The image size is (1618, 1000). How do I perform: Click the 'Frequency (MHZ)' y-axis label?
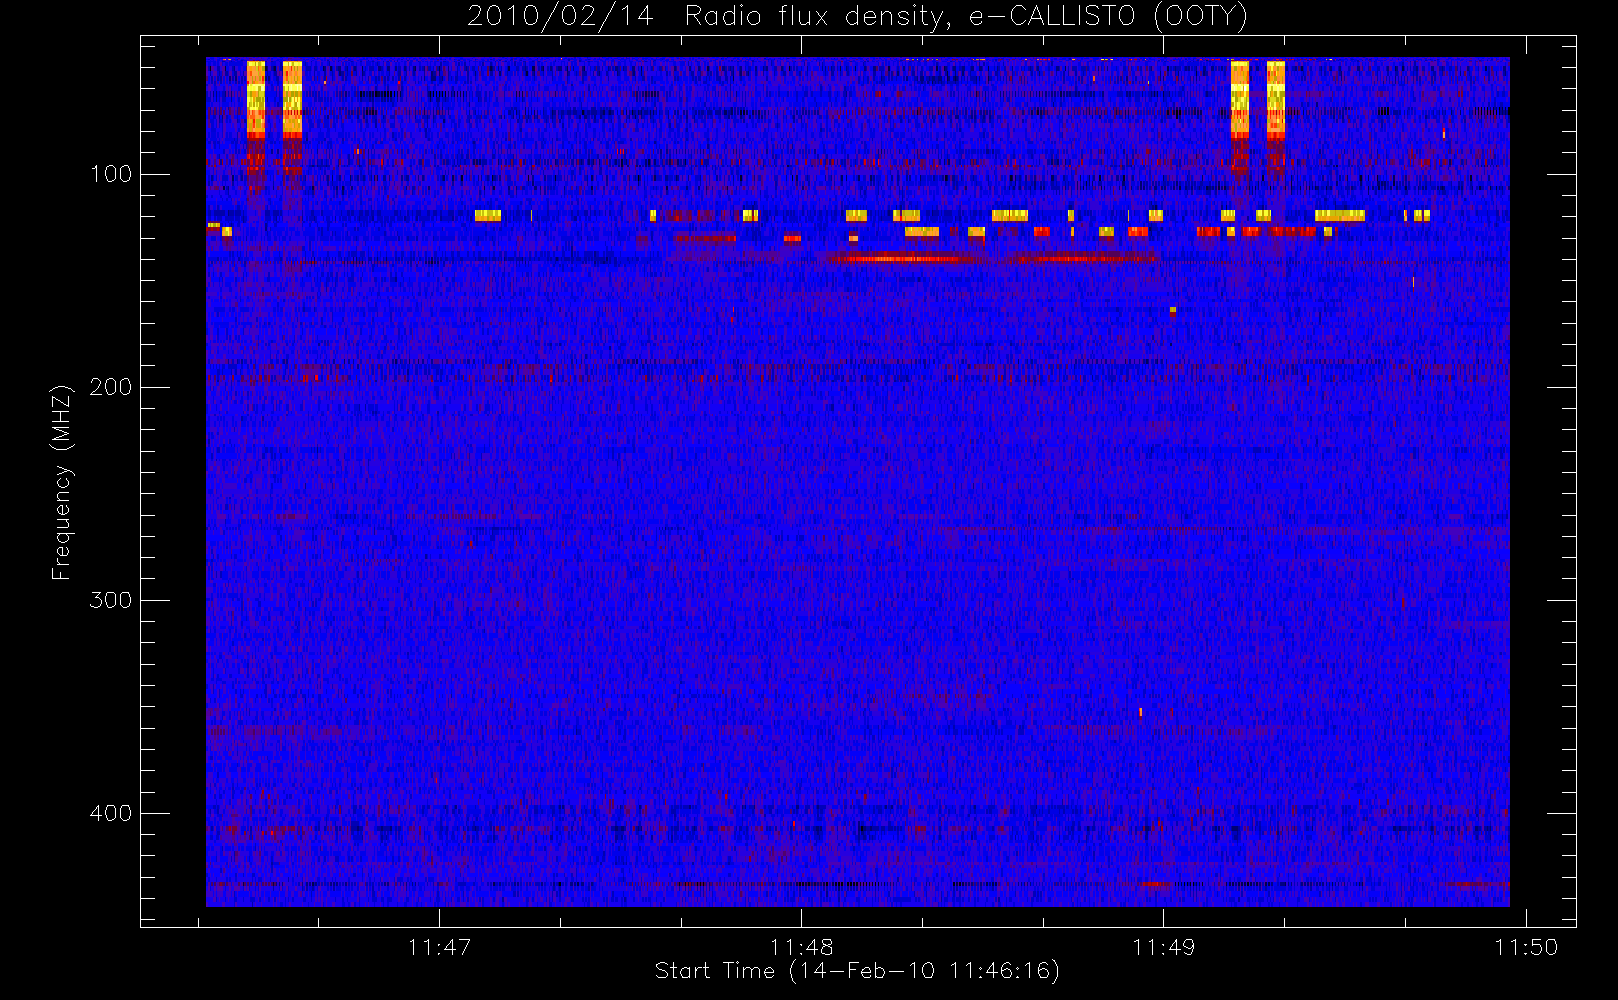pos(62,482)
